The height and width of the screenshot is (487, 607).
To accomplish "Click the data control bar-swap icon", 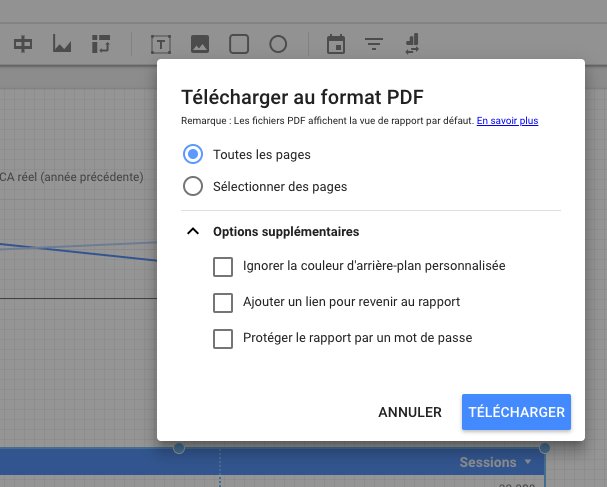I will (412, 44).
